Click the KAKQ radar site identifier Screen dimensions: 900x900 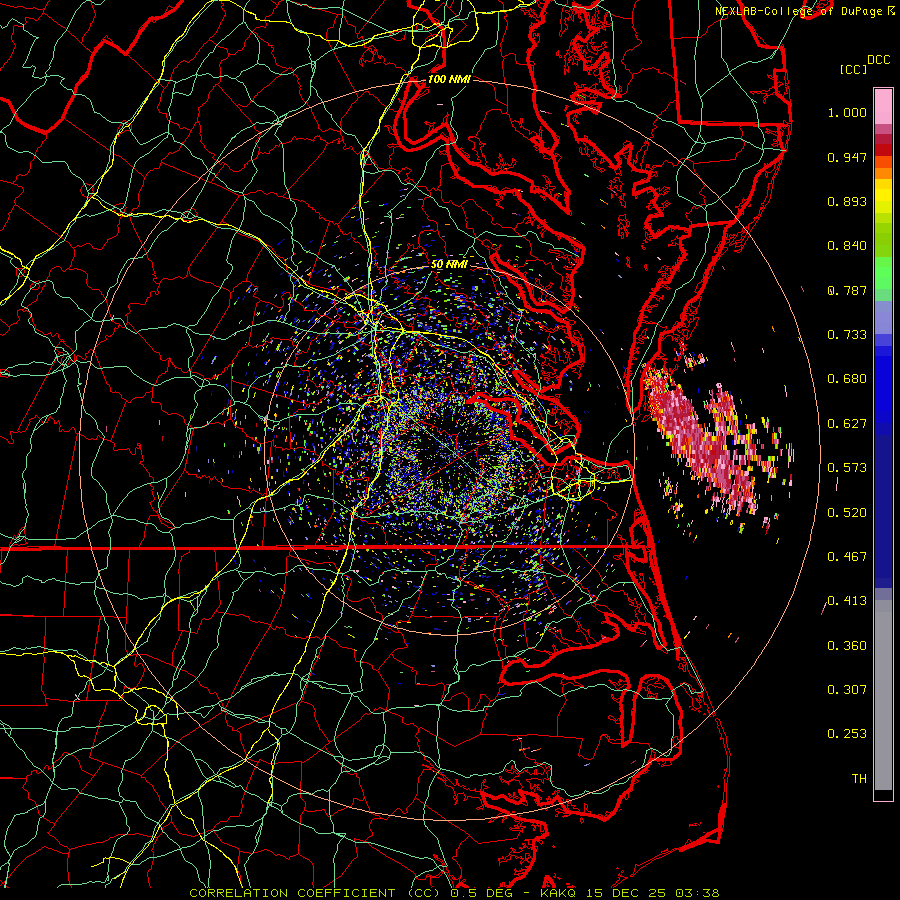click(x=560, y=893)
